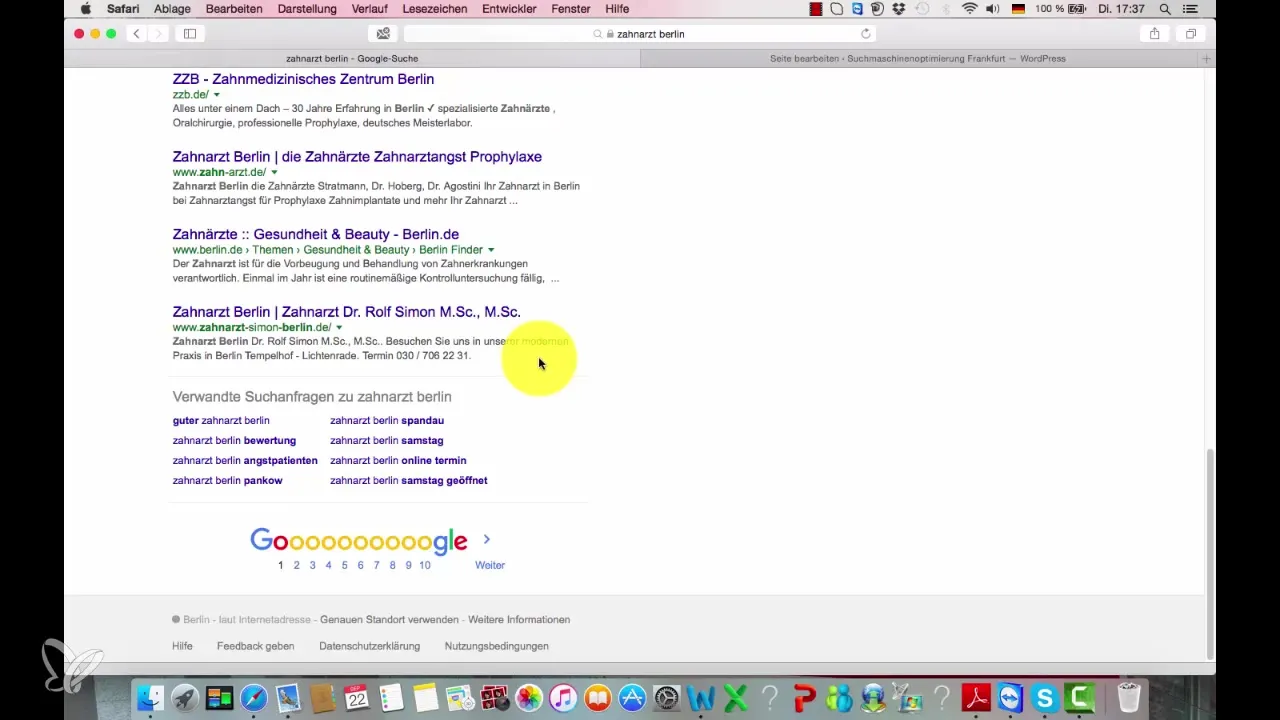This screenshot has height=720, width=1280.
Task: Select the zahnarzt berlin Google-Suche tab
Action: point(352,59)
